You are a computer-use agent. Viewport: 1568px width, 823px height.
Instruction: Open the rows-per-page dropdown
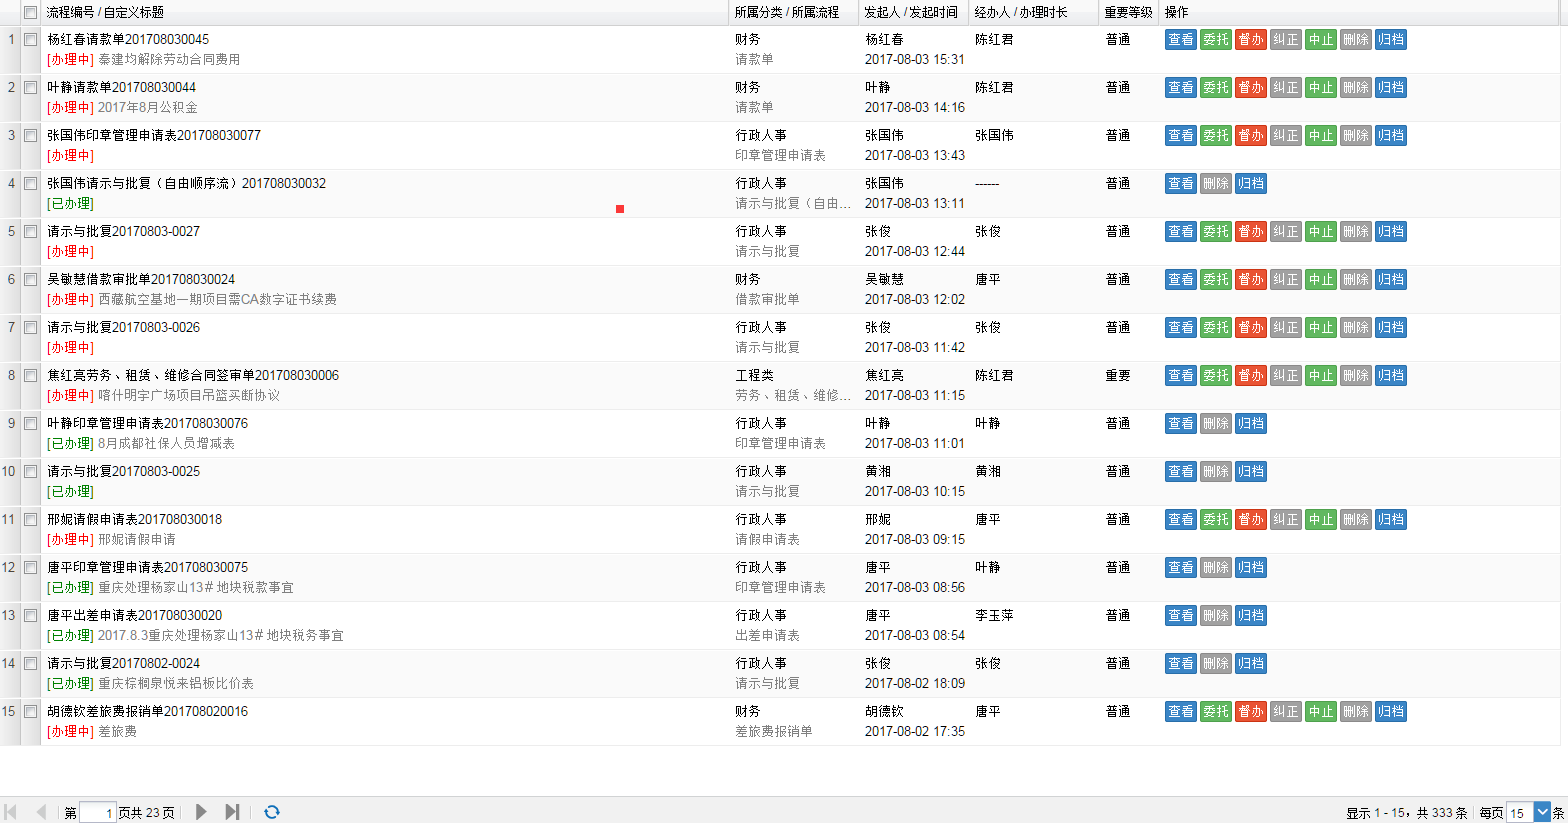1541,812
